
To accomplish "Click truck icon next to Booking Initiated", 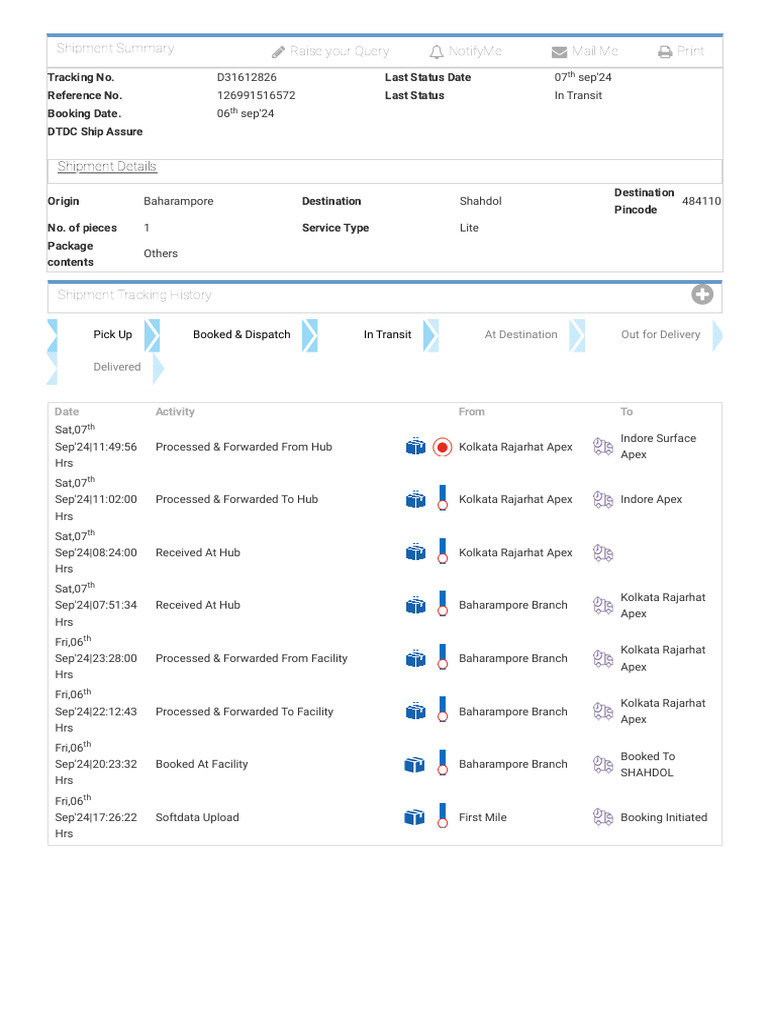I will click(603, 817).
